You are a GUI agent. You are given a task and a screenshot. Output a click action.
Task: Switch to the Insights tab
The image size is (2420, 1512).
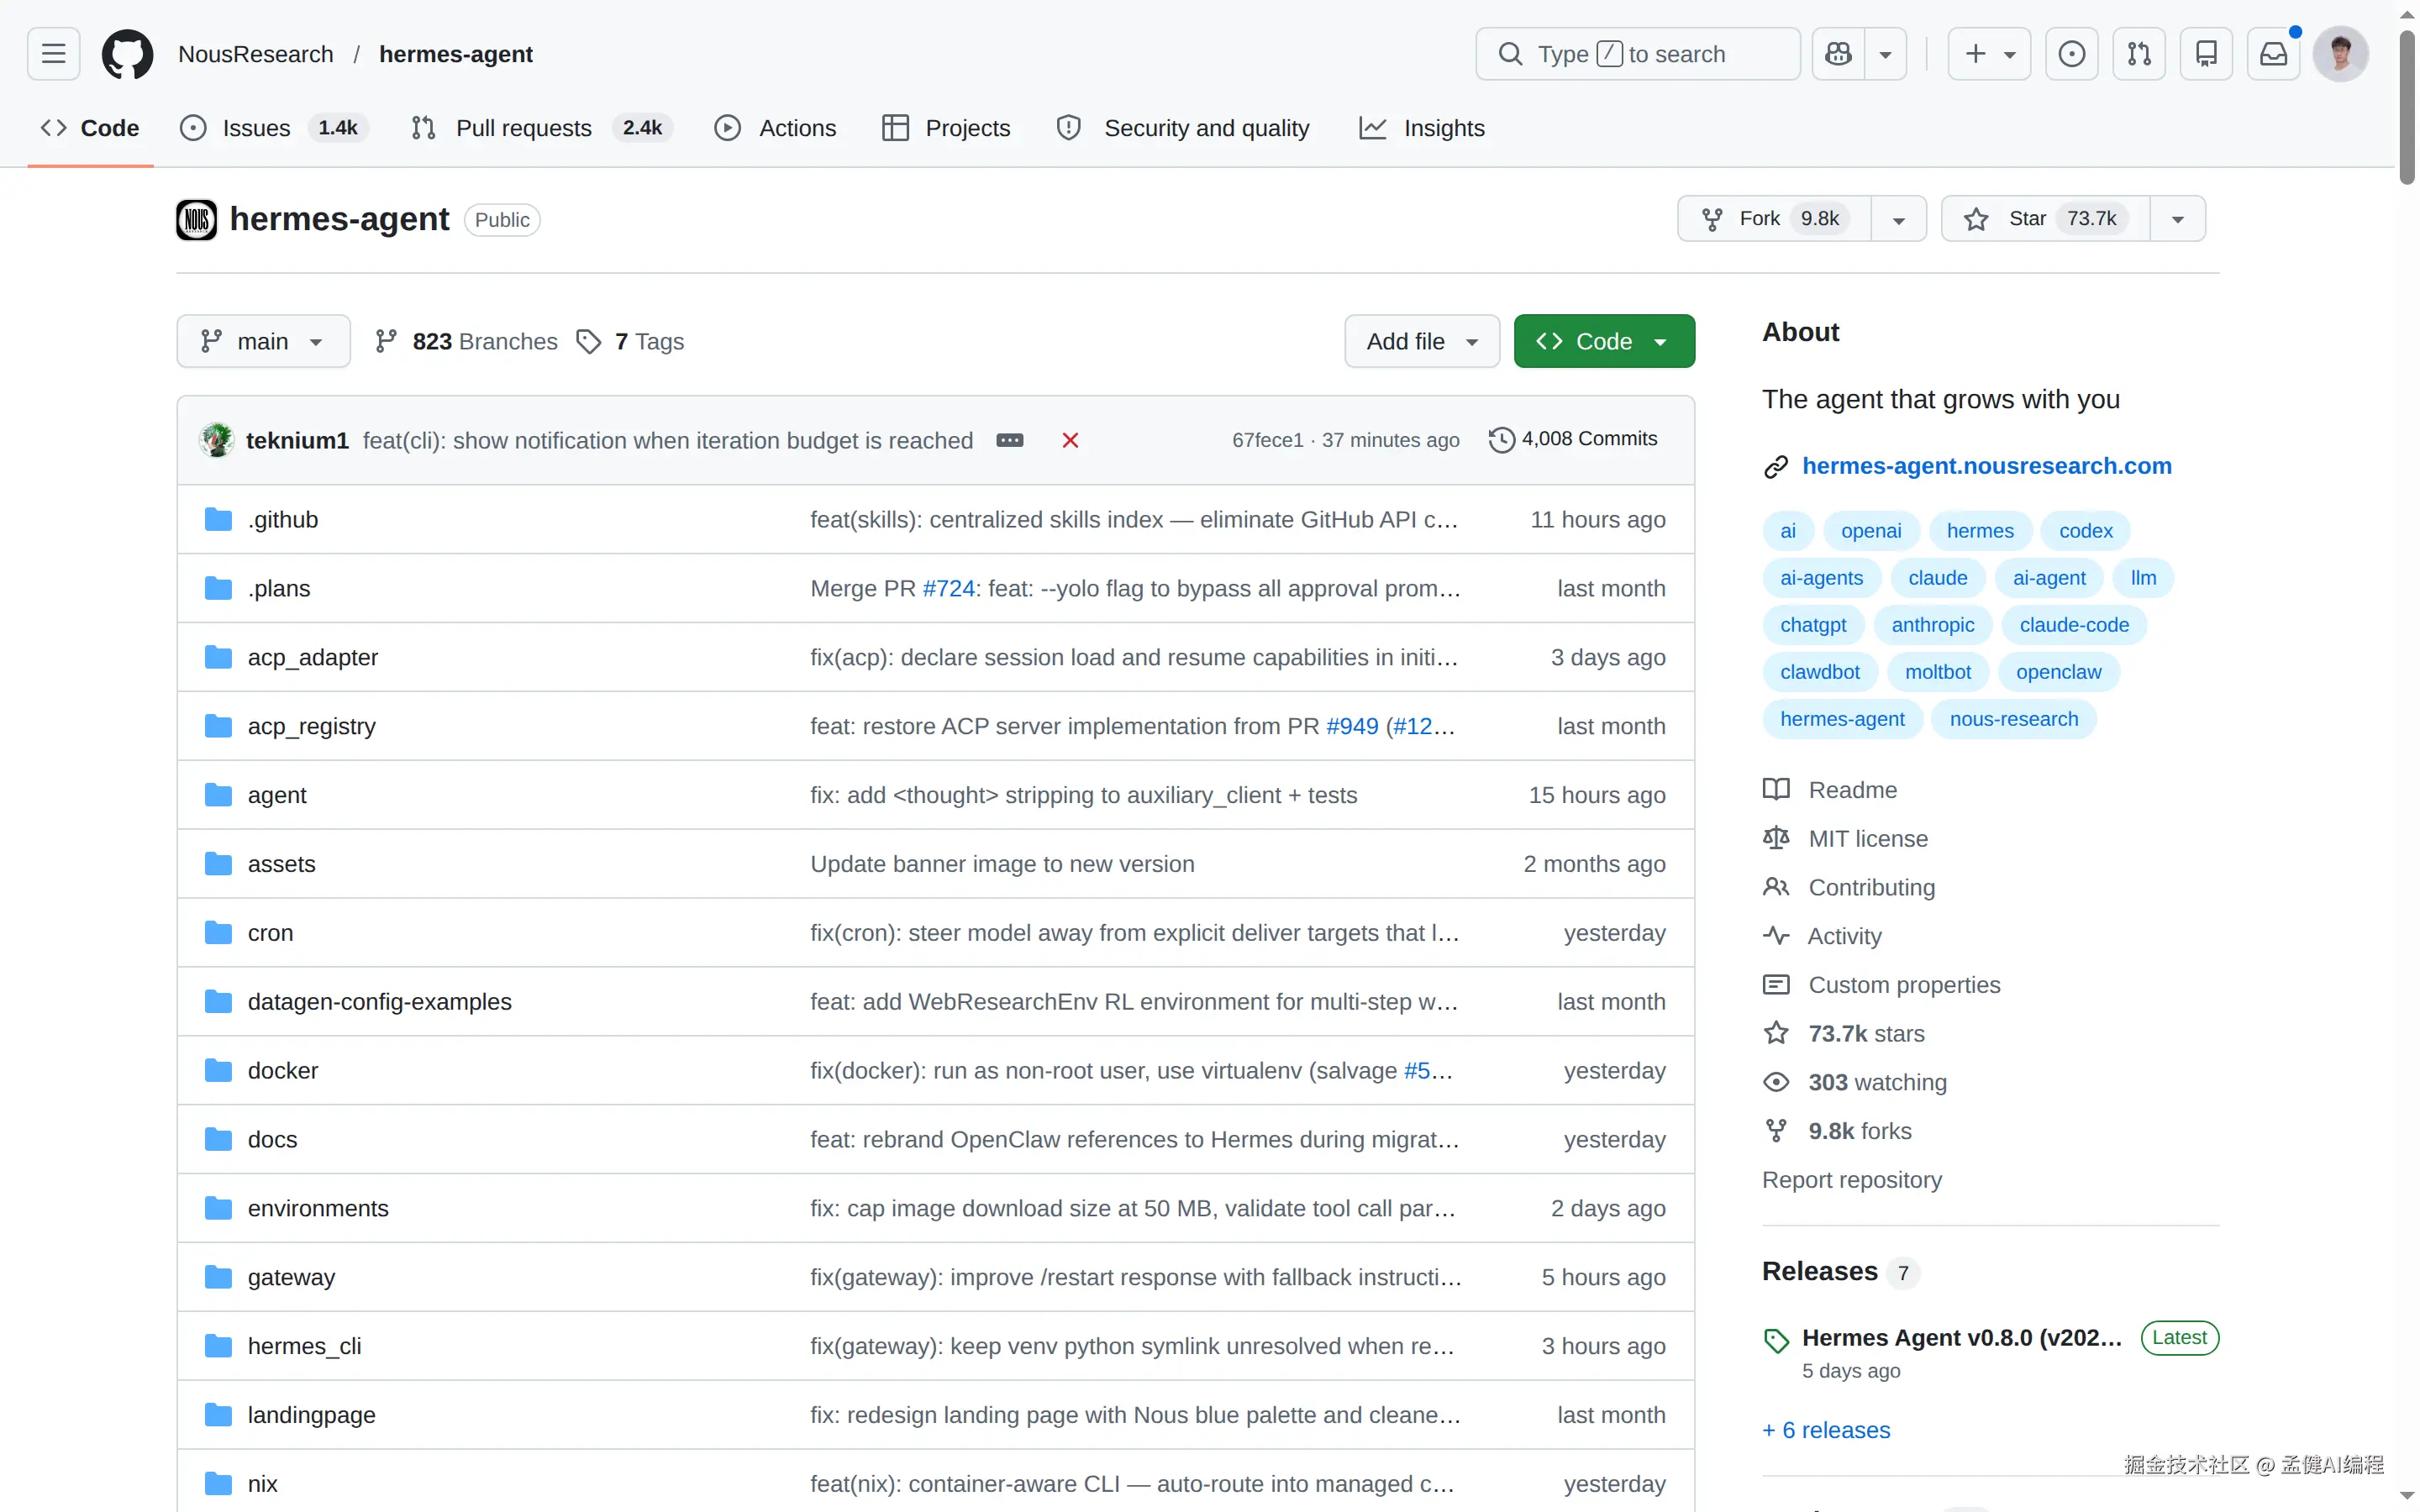(x=1422, y=128)
